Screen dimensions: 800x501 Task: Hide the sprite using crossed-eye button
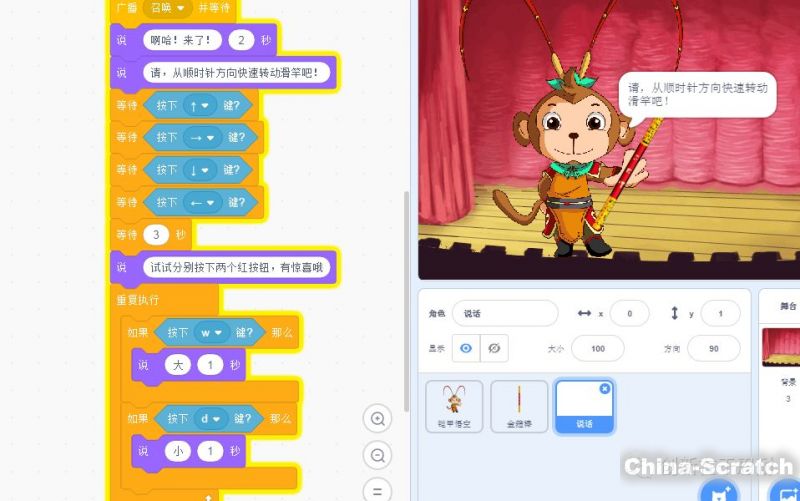(493, 348)
